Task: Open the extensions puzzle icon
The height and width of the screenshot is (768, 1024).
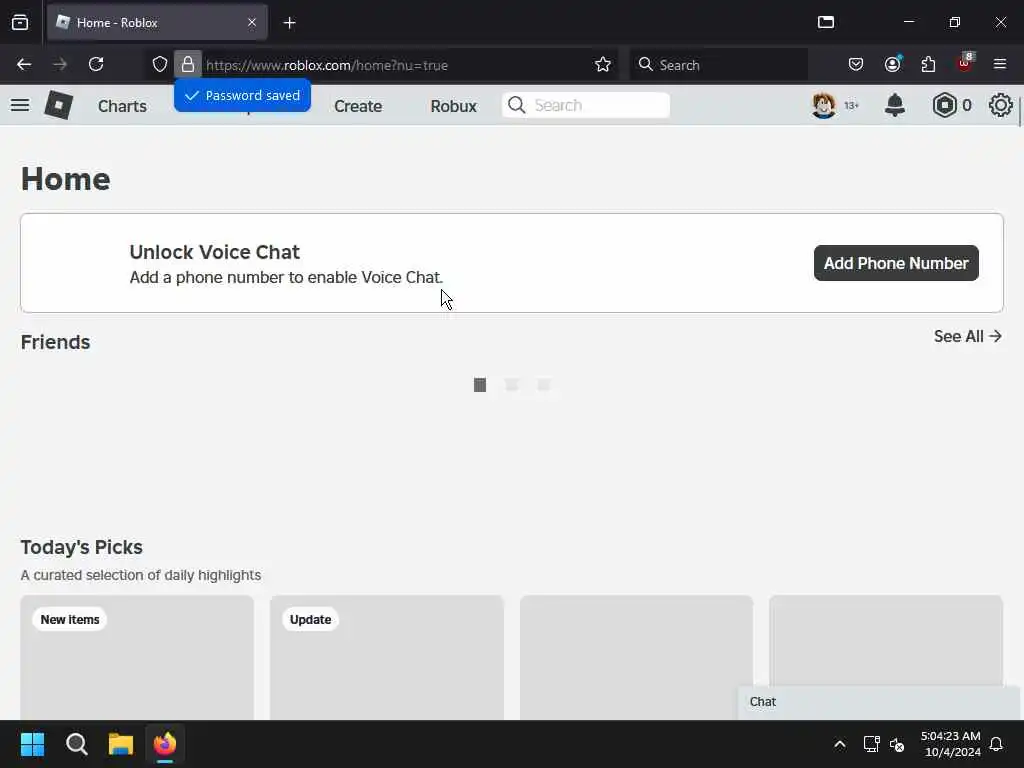Action: (x=928, y=64)
